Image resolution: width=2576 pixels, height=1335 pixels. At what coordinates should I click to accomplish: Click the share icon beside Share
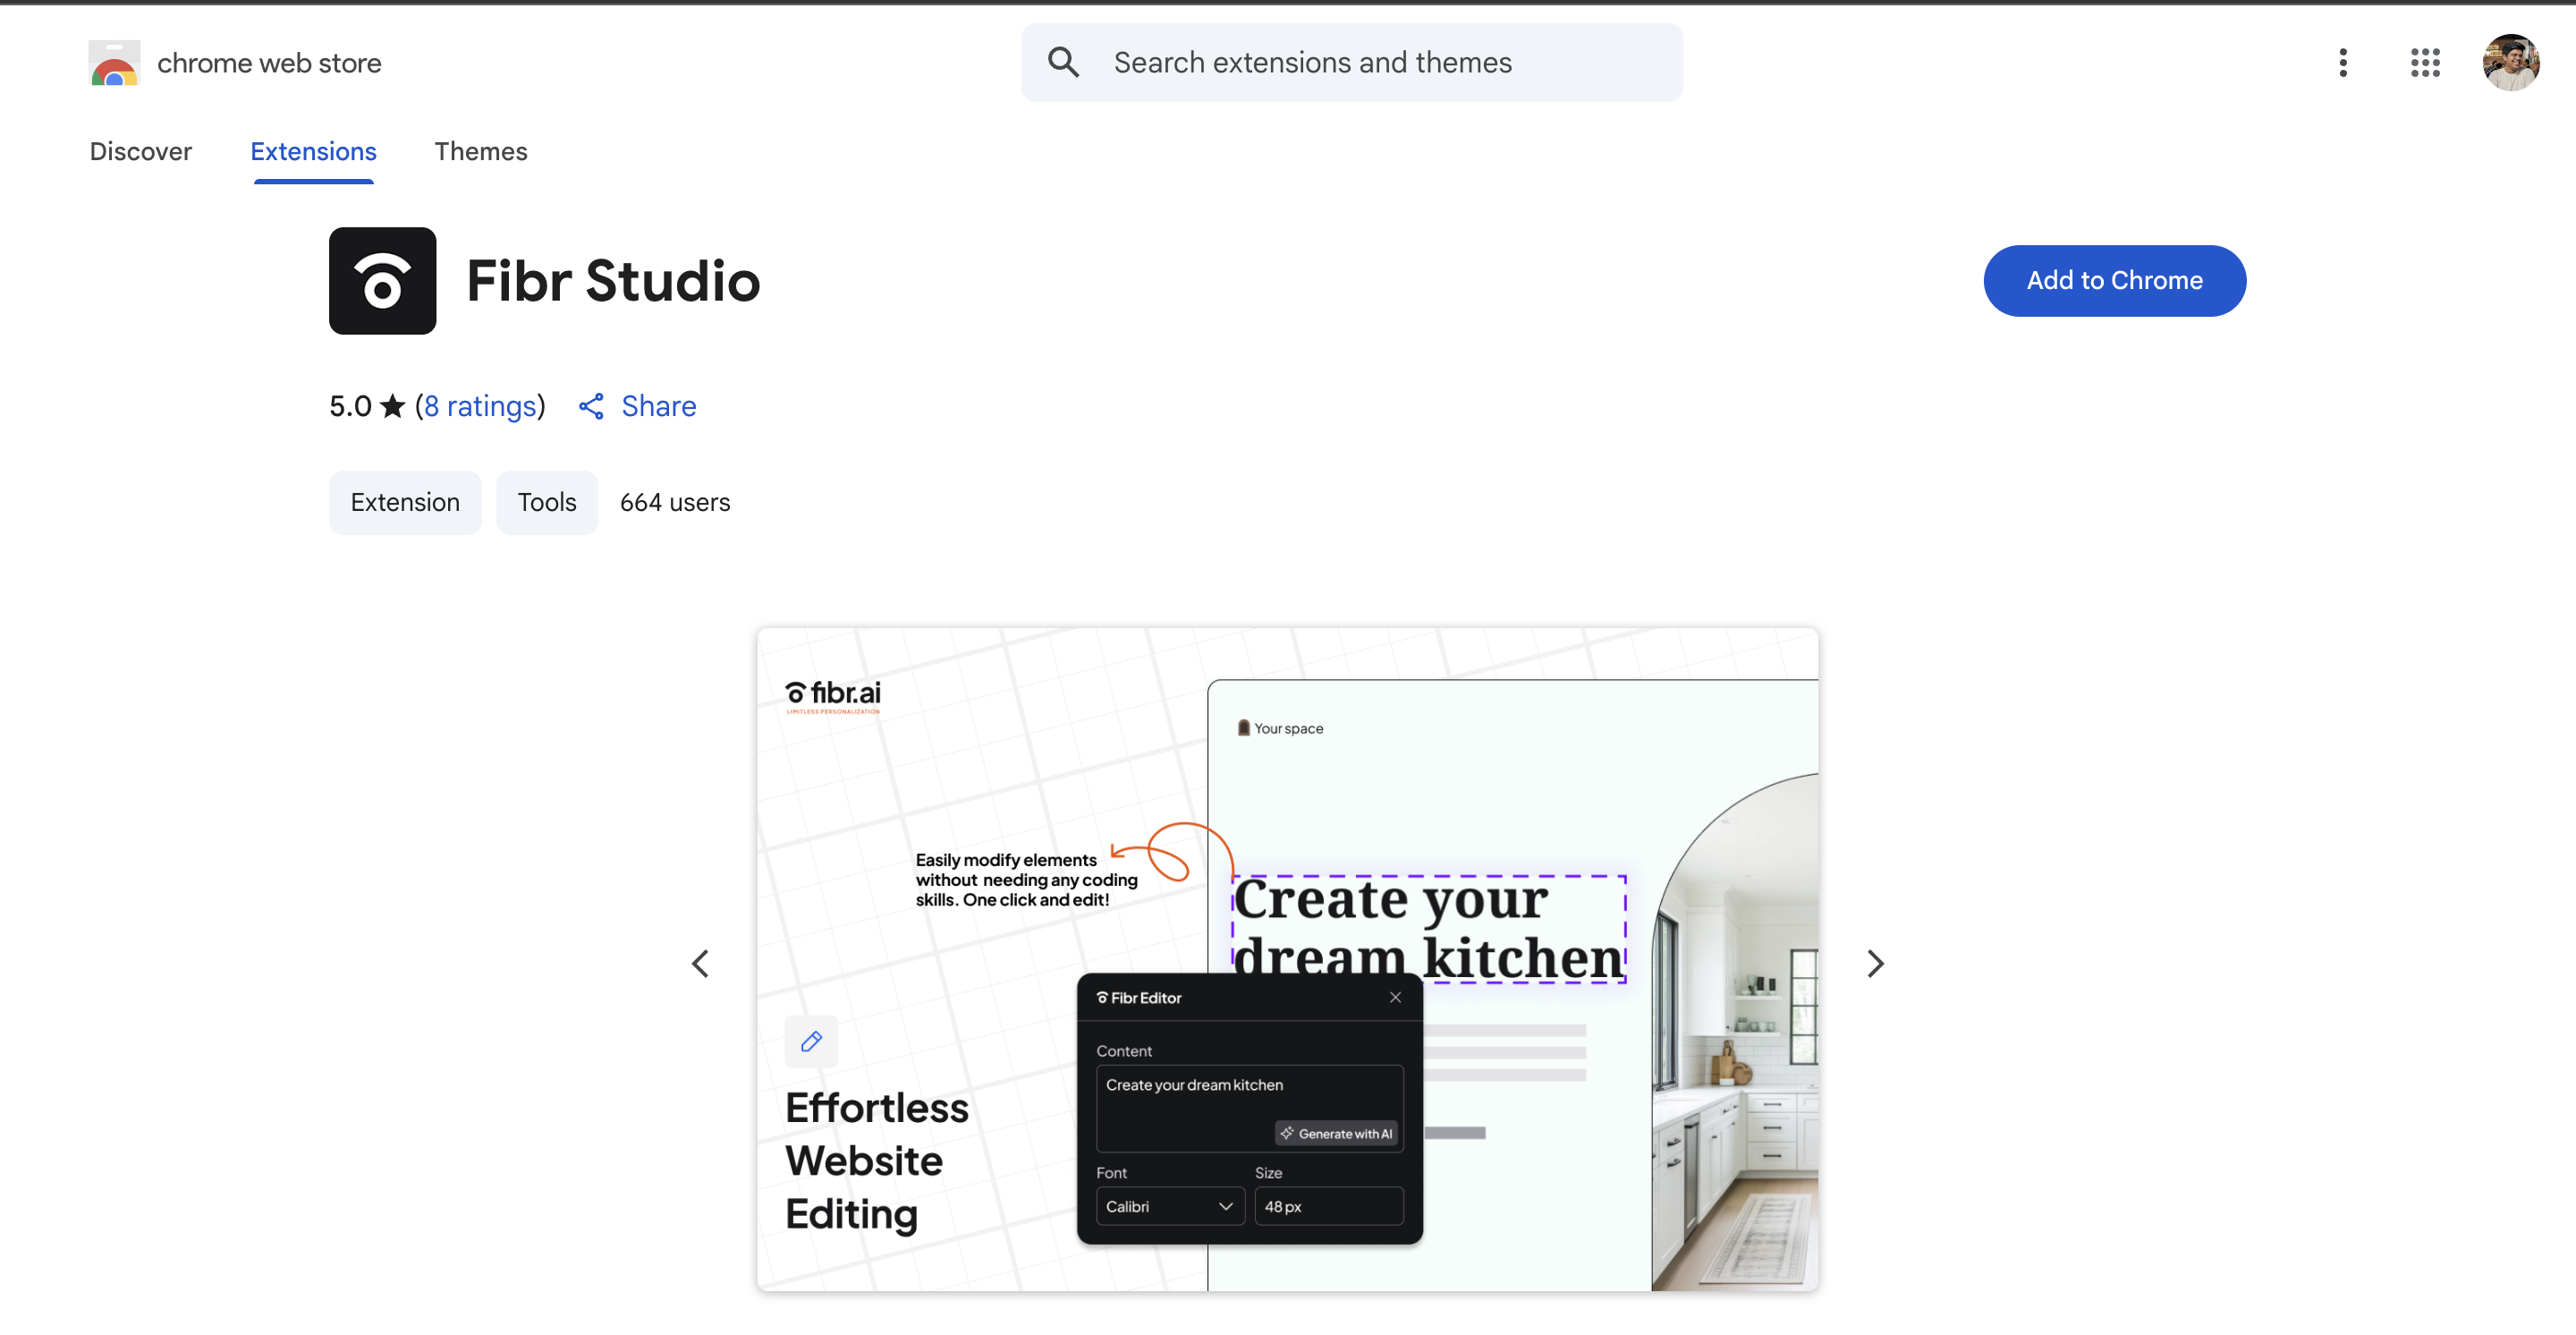click(x=591, y=406)
